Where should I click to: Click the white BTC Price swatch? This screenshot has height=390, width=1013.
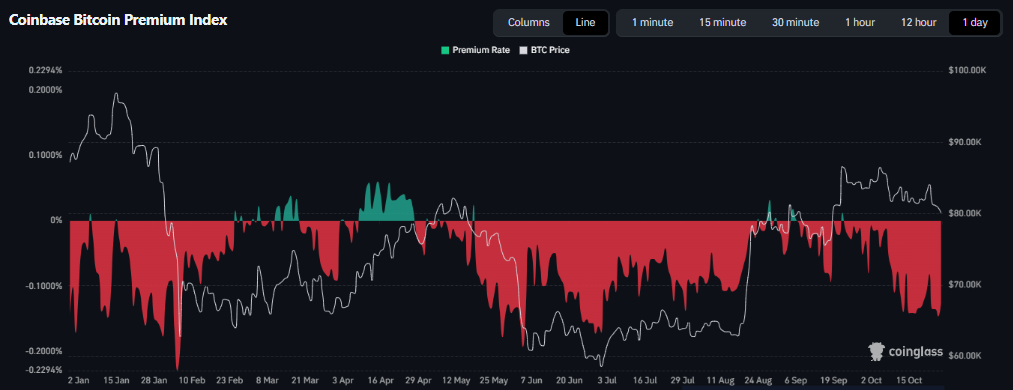(523, 50)
